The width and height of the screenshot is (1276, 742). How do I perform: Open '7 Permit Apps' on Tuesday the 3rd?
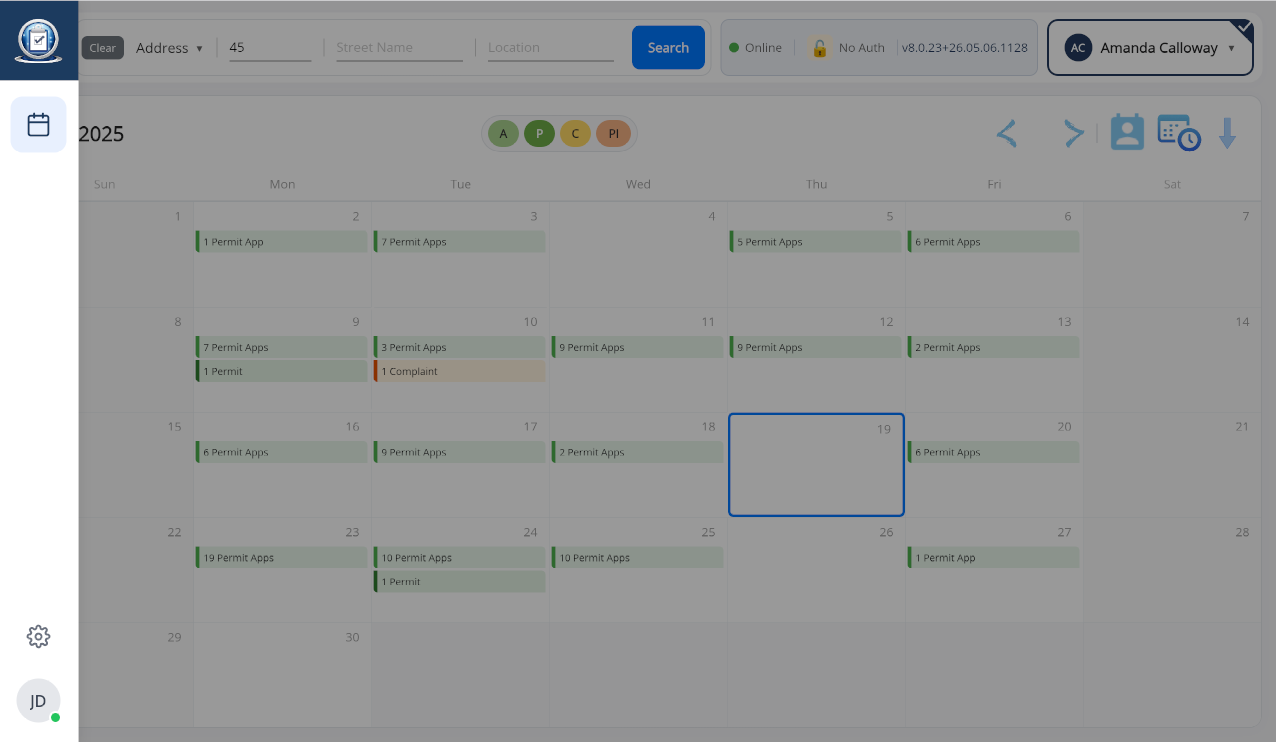(459, 242)
